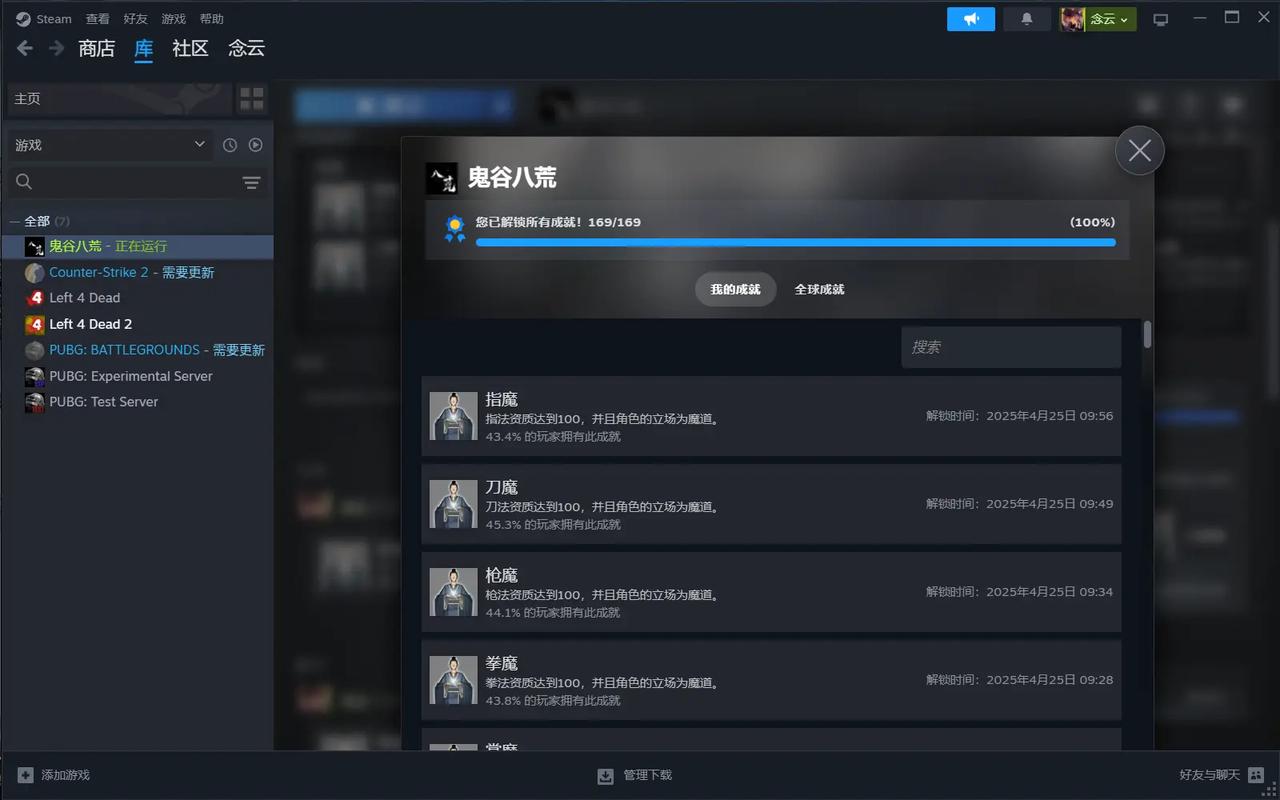Click the blue achievement ribbon badge
Screen dimensions: 1280x800
click(x=455, y=229)
